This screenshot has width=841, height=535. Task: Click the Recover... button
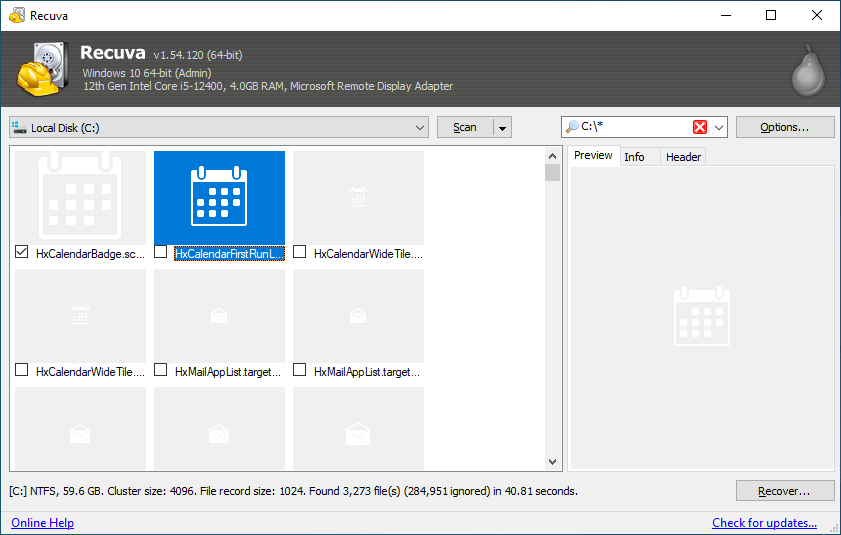785,490
